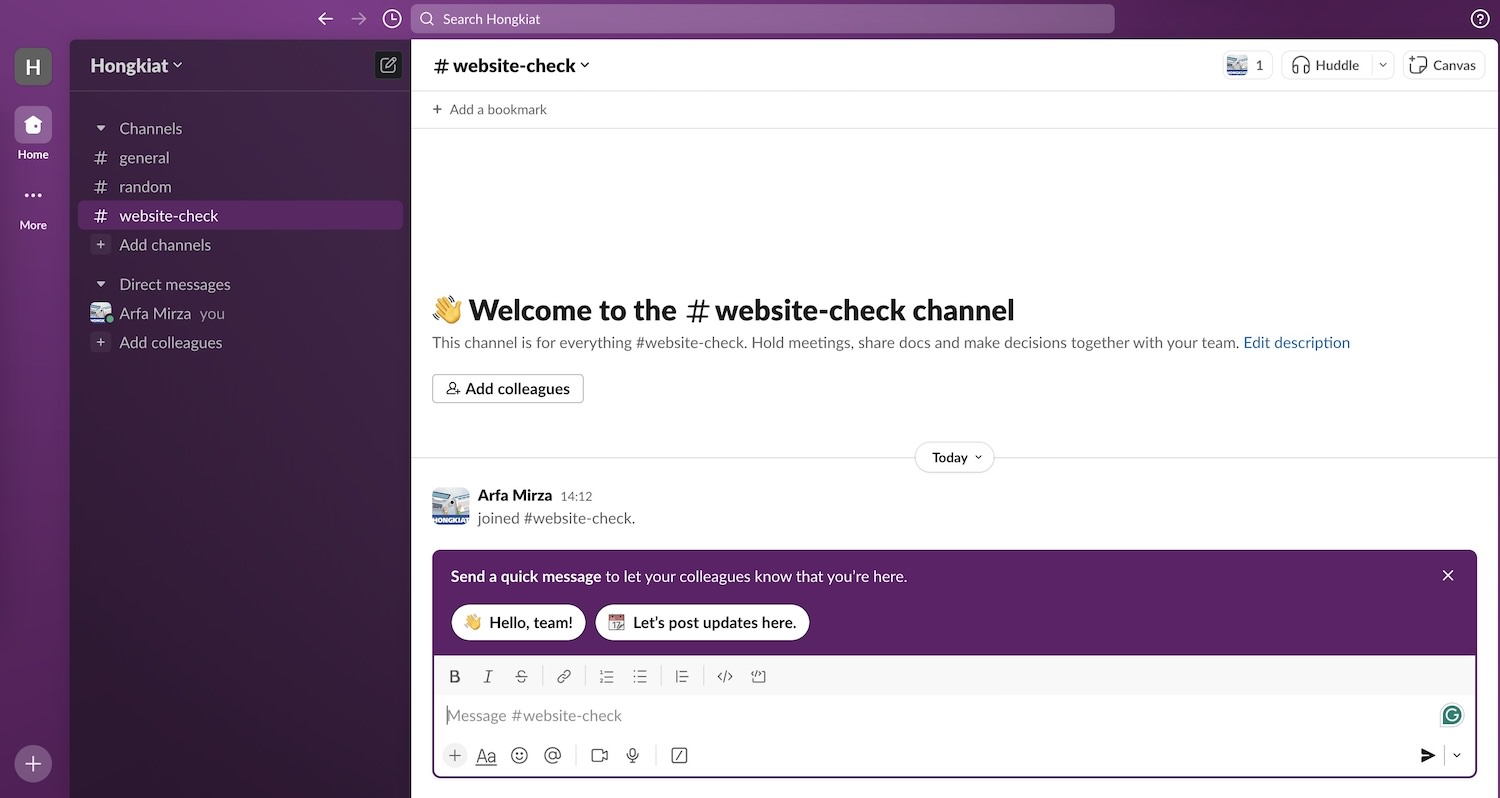Toggle inline code formatting
The height and width of the screenshot is (798, 1500).
pos(725,676)
